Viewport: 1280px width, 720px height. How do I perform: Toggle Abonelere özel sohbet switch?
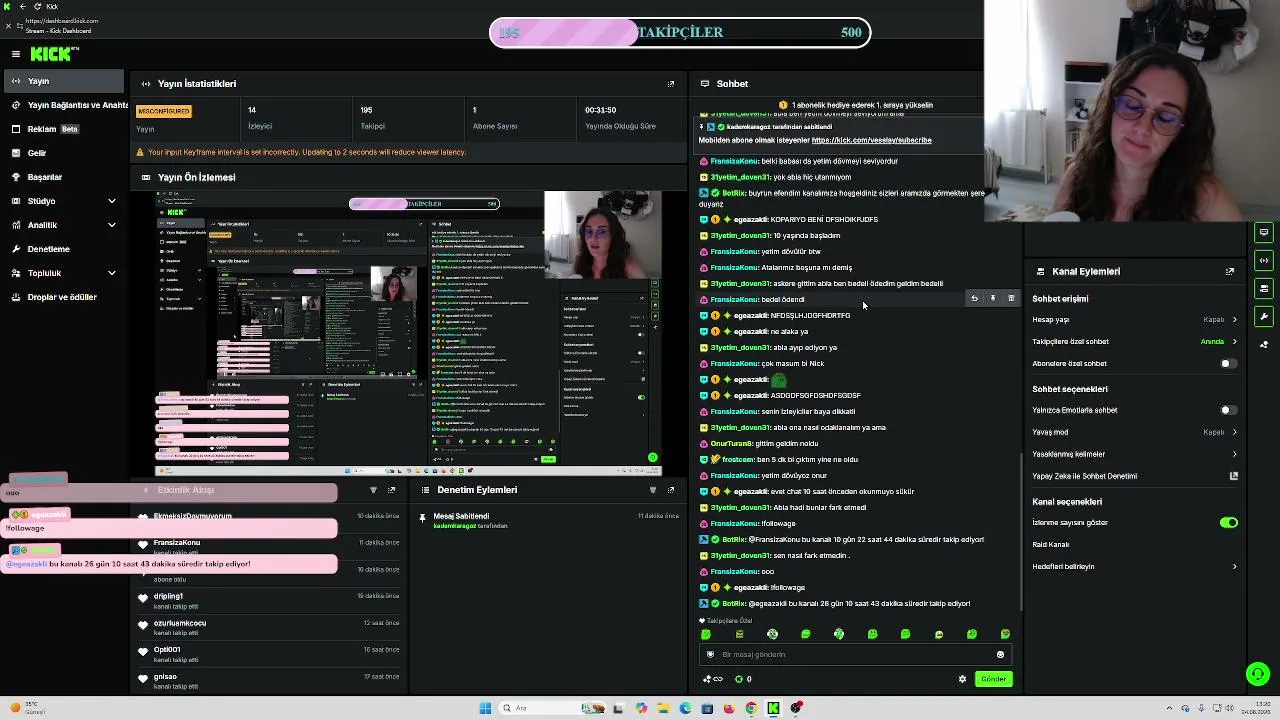pos(1228,364)
